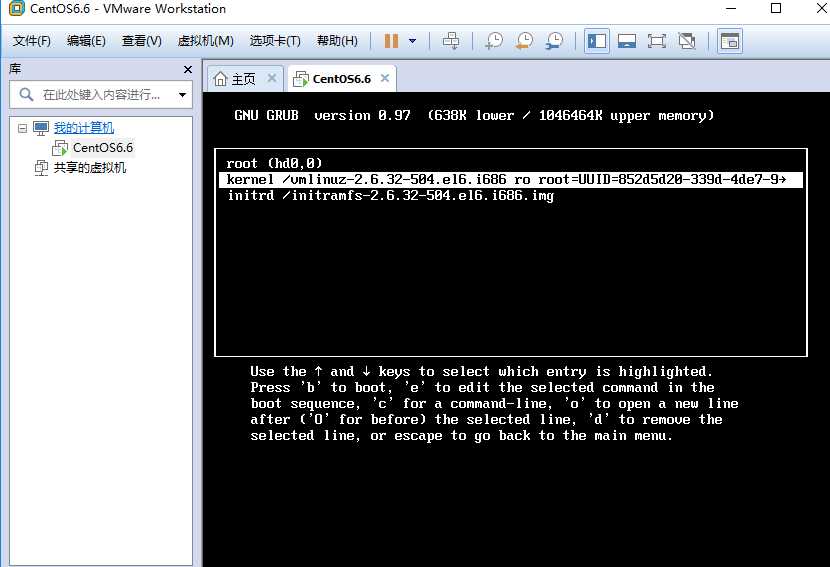
Task: Click the 'root (hd0,0)' GRUB line
Action: tap(274, 164)
